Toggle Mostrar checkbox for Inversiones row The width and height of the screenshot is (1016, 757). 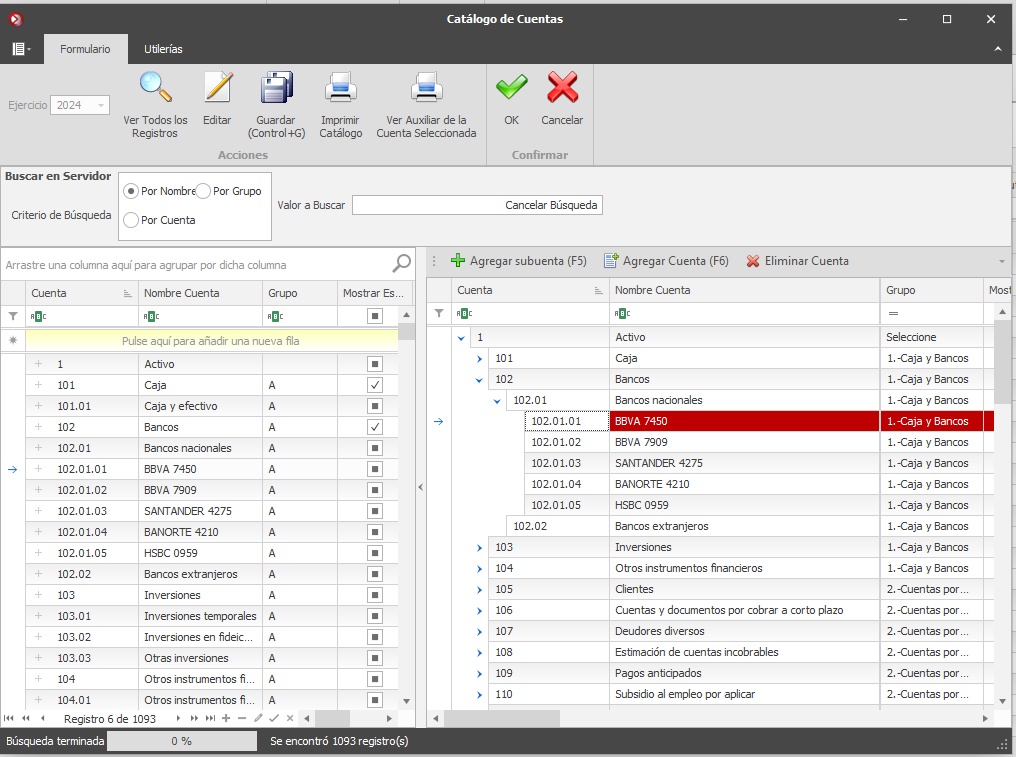[x=375, y=595]
